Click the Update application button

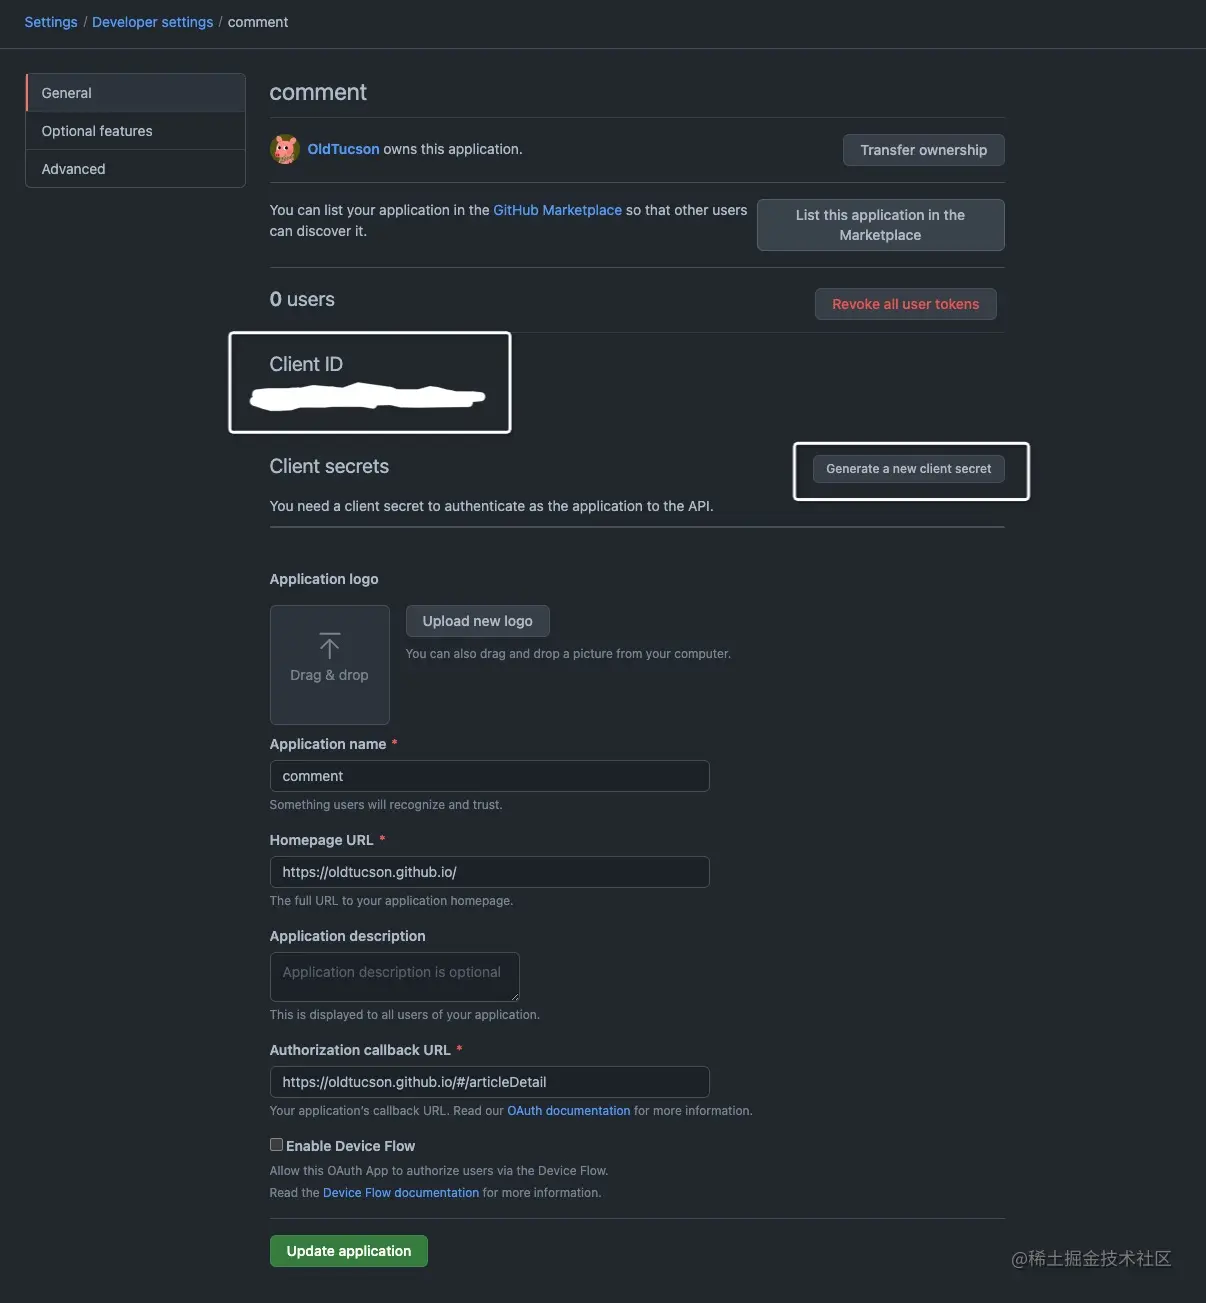(349, 1251)
